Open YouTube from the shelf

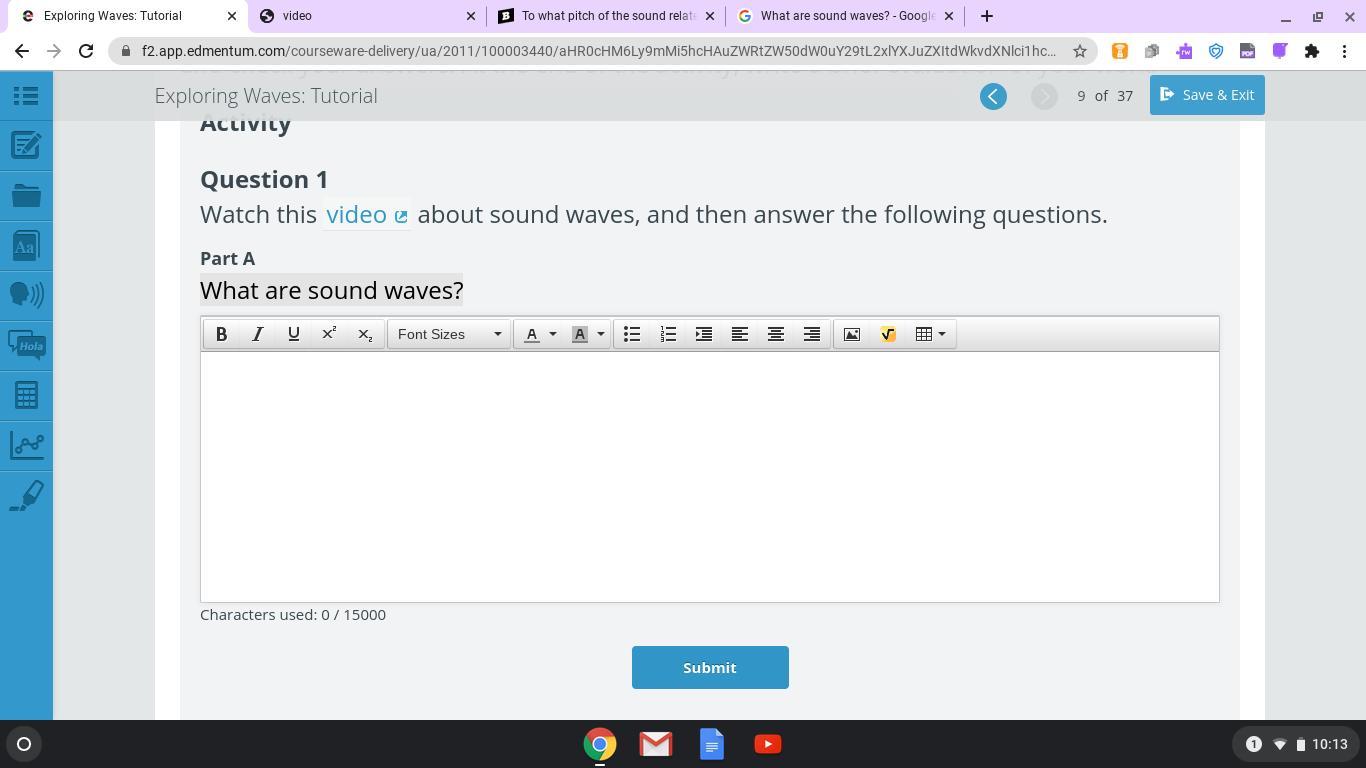768,744
